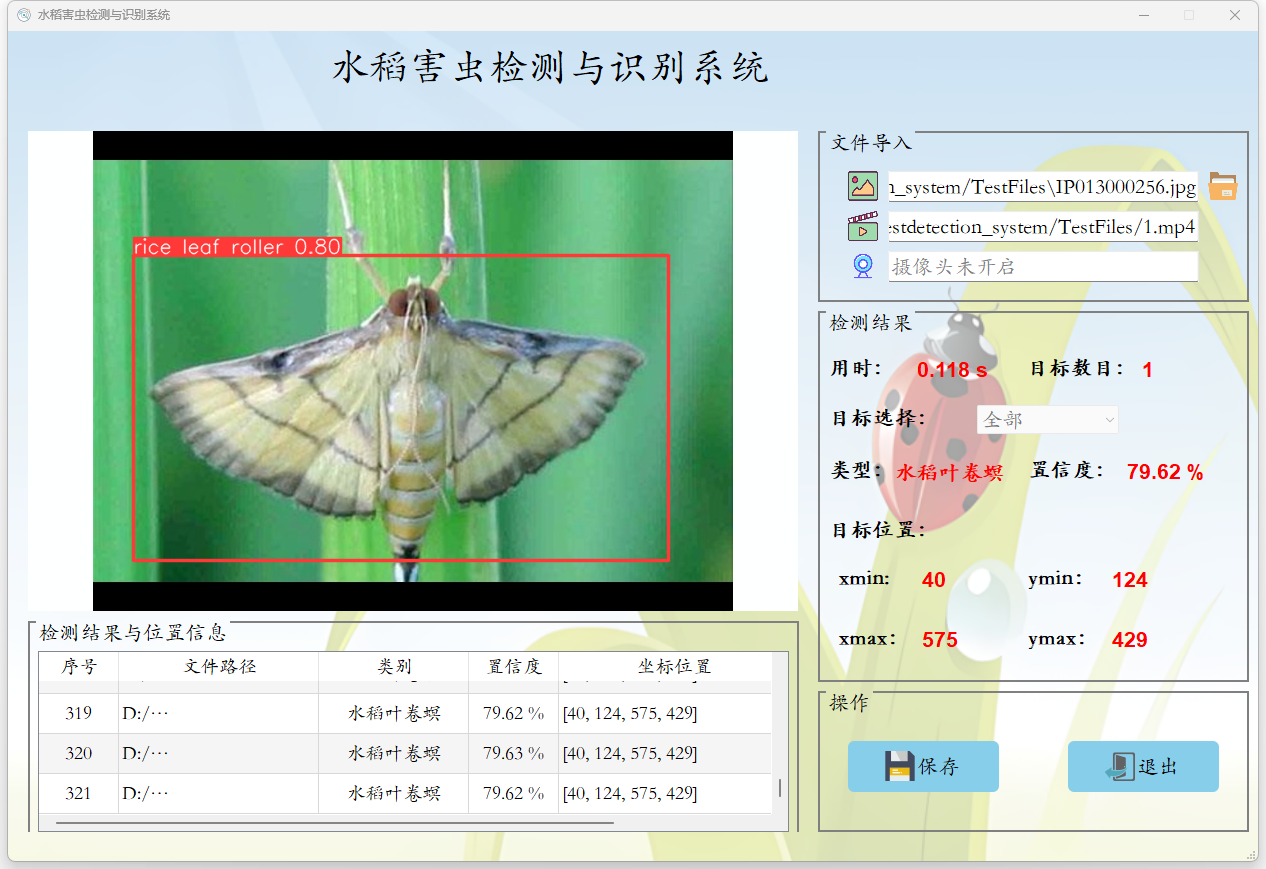Screen dimensions: 1266x869
Task: Click the app icon in title bar
Action: tap(24, 15)
